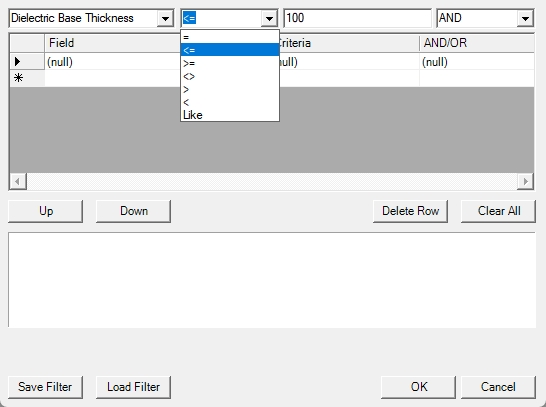
Task: Select the '<' less-than operator
Action: coord(230,102)
